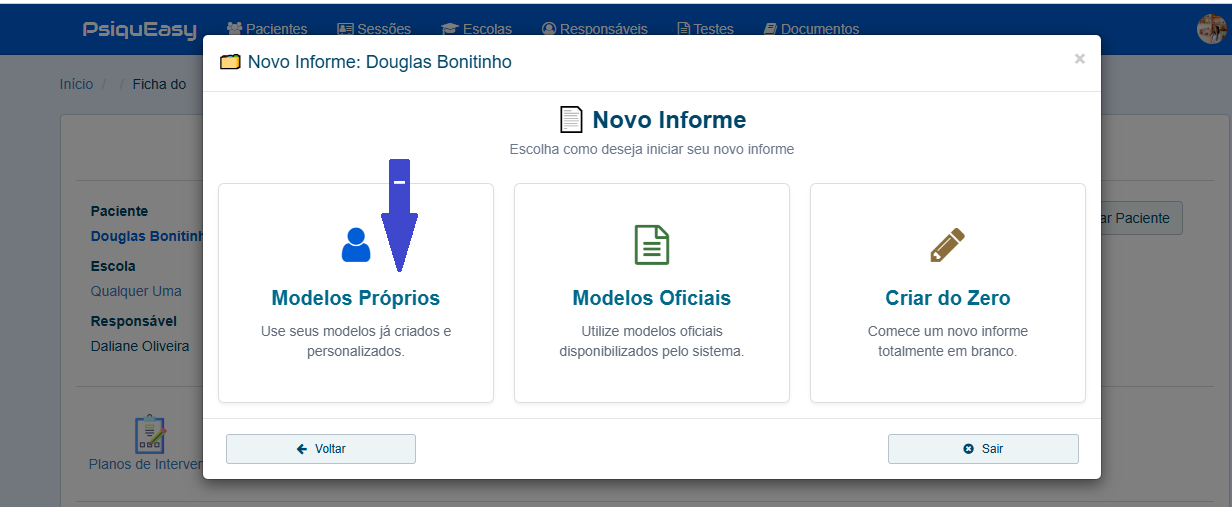Click the green document icon for Modelos Oficiais
Viewport: 1232px width, 507px height.
651,245
